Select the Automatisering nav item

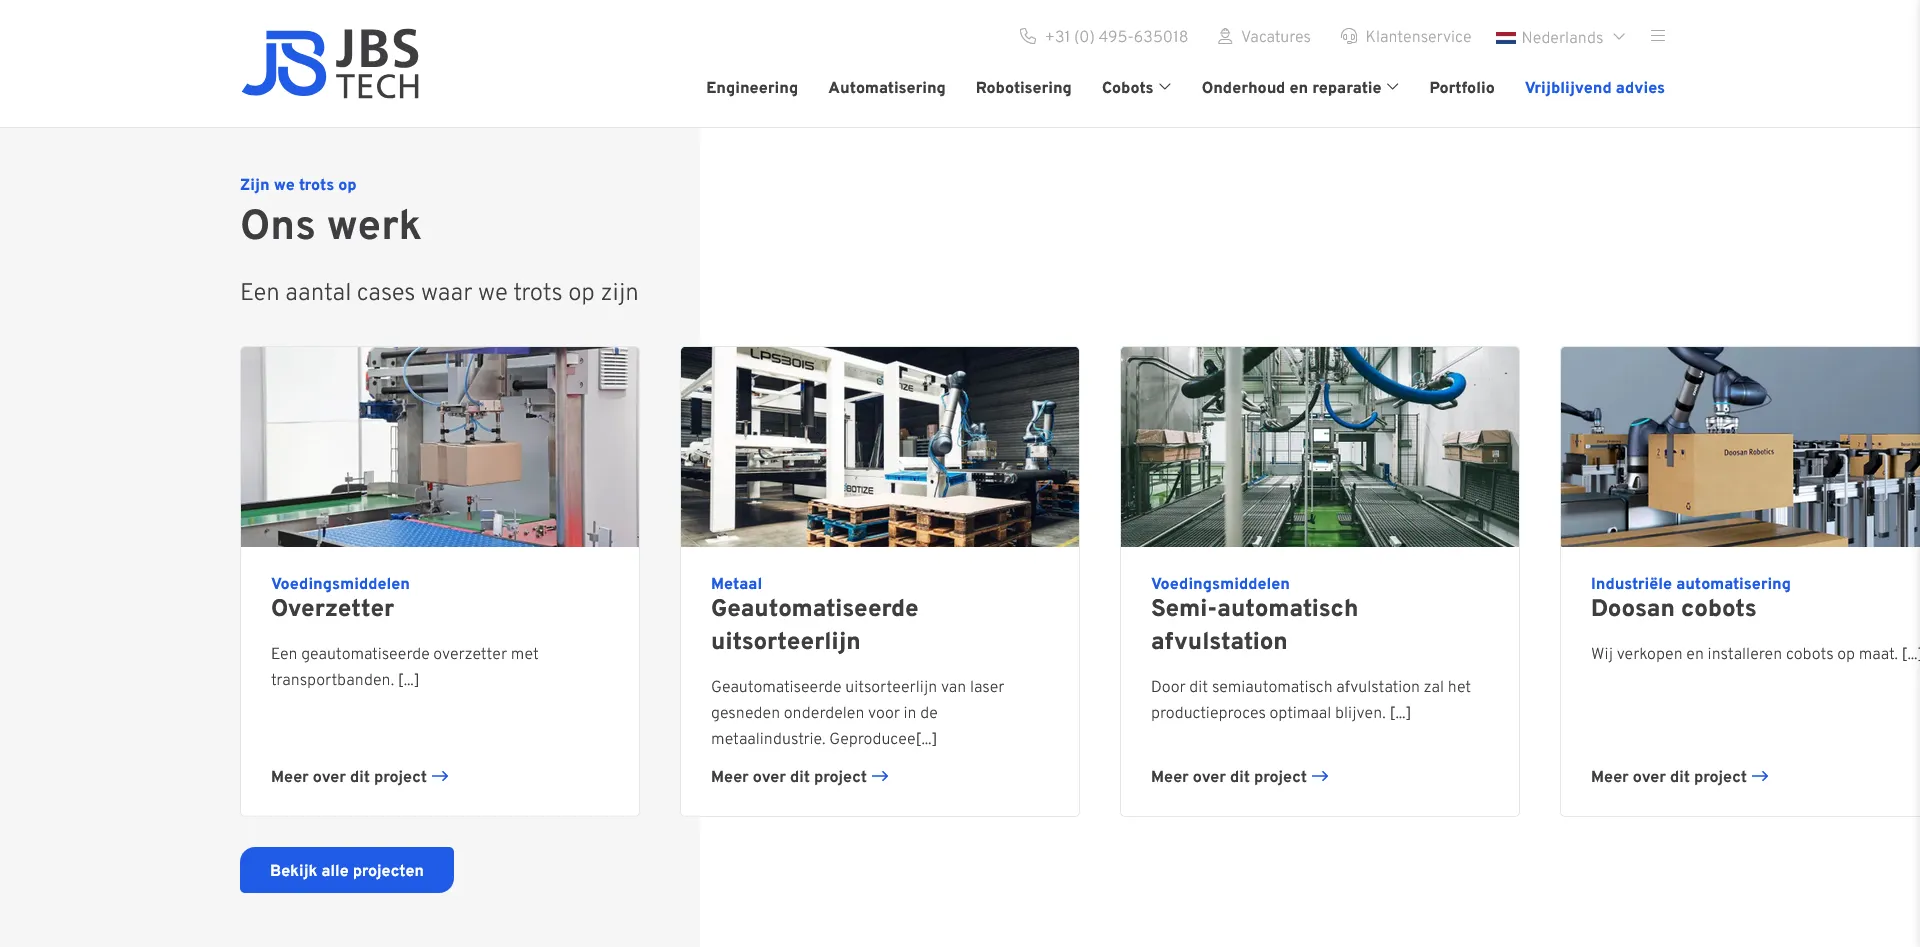point(886,88)
